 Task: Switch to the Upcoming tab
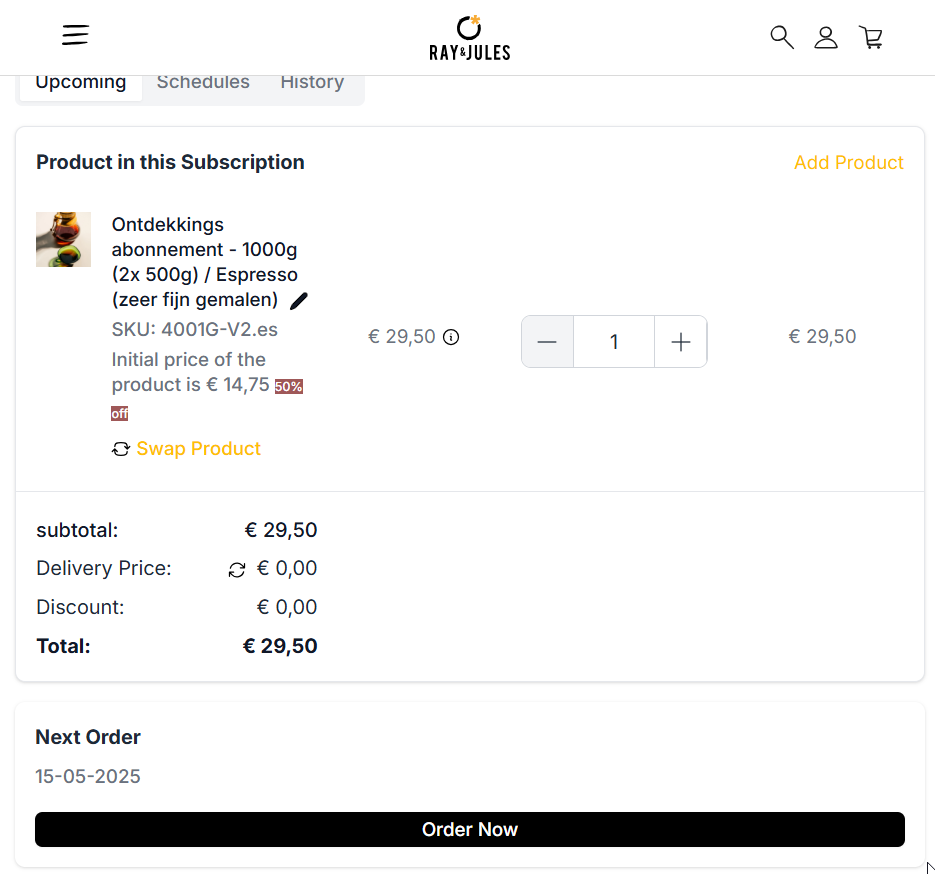click(81, 83)
